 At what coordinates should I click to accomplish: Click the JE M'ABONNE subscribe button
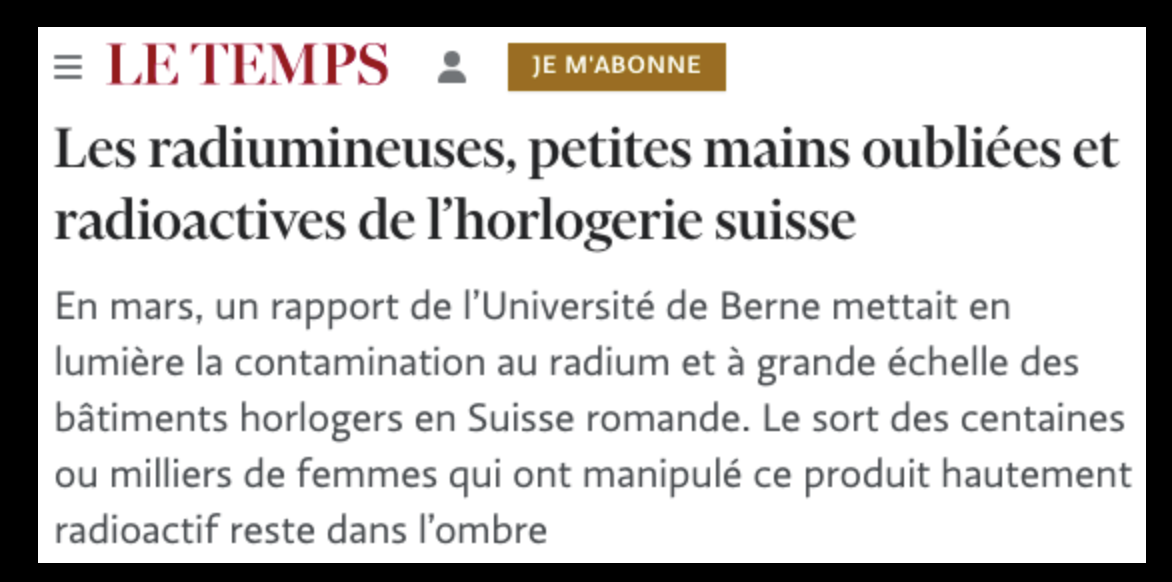coord(616,67)
